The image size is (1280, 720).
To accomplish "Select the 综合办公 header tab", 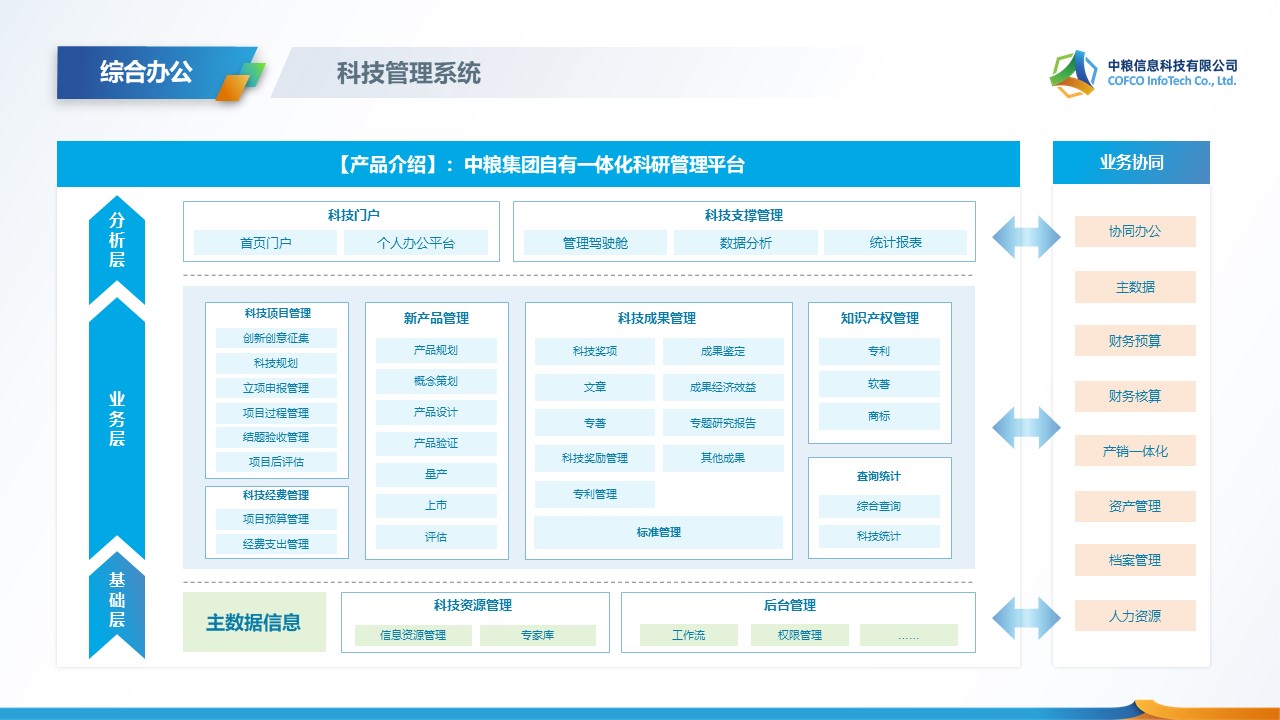I will click(x=146, y=72).
